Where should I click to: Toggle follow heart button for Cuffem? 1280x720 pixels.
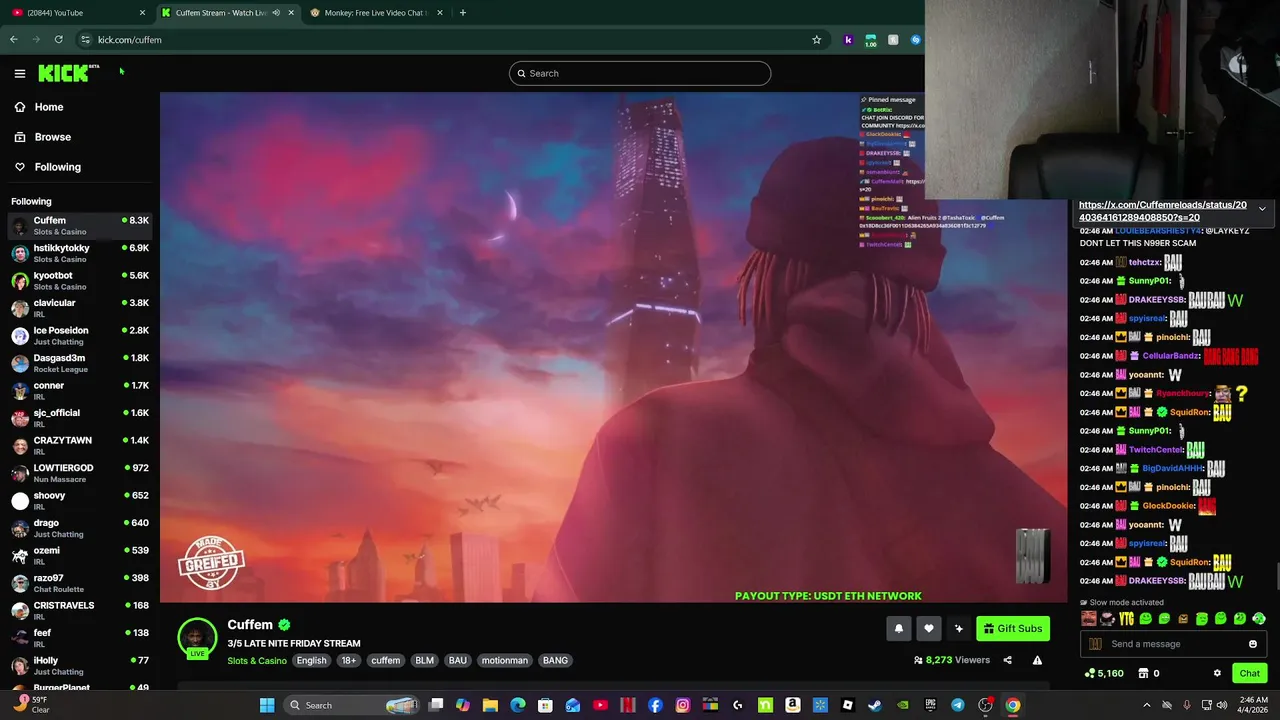click(x=929, y=628)
